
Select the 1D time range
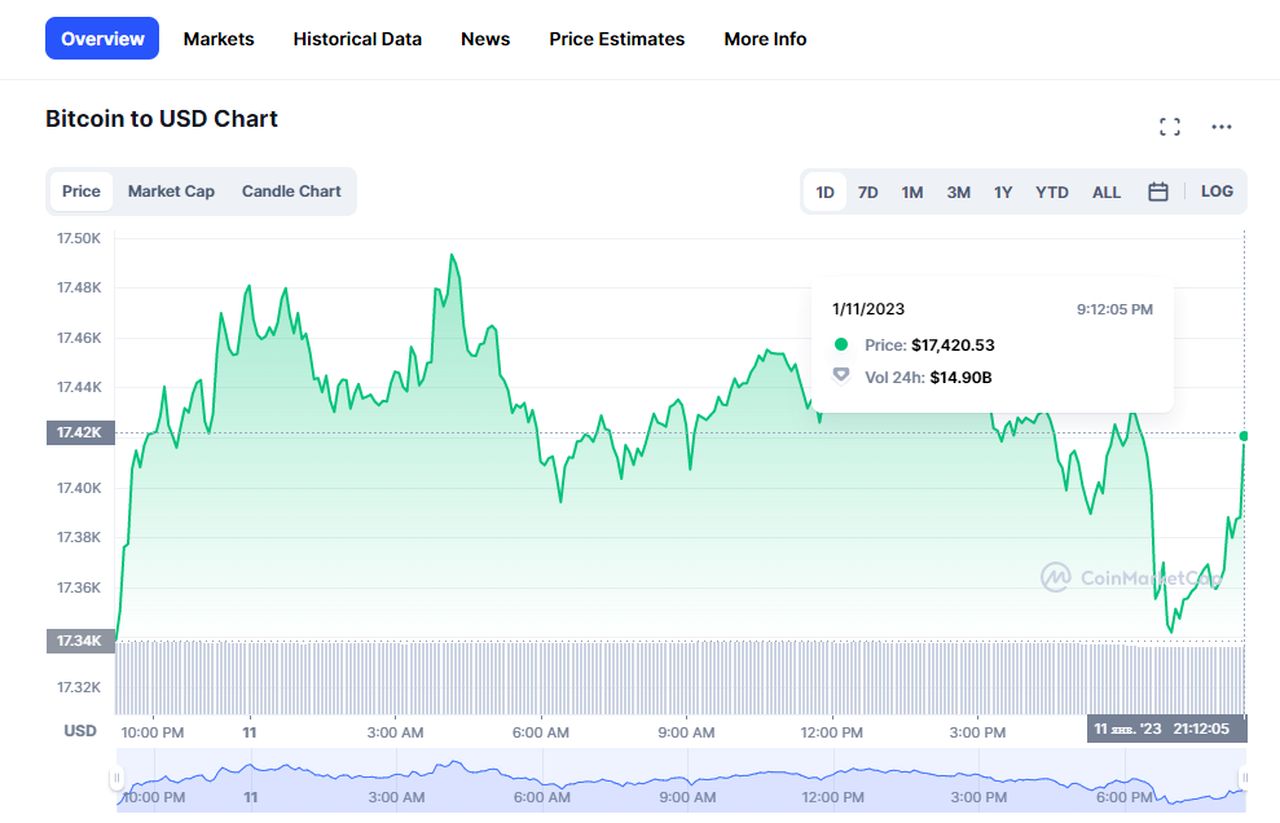click(x=825, y=192)
